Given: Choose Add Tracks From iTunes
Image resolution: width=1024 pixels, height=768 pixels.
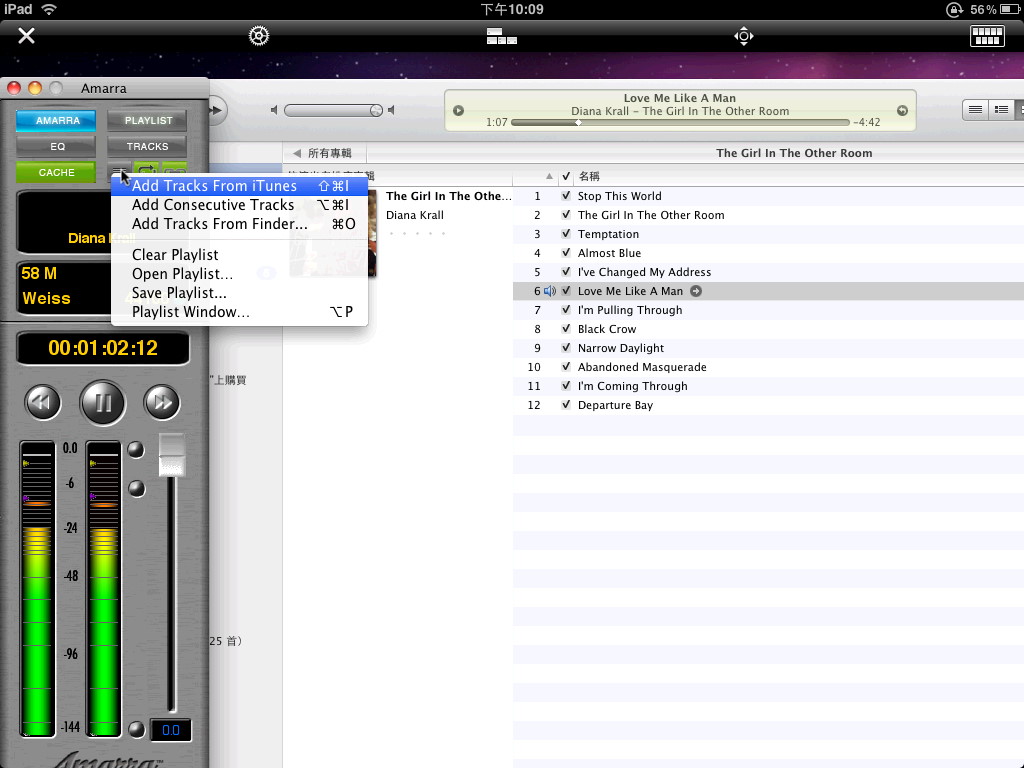Looking at the screenshot, I should (239, 186).
